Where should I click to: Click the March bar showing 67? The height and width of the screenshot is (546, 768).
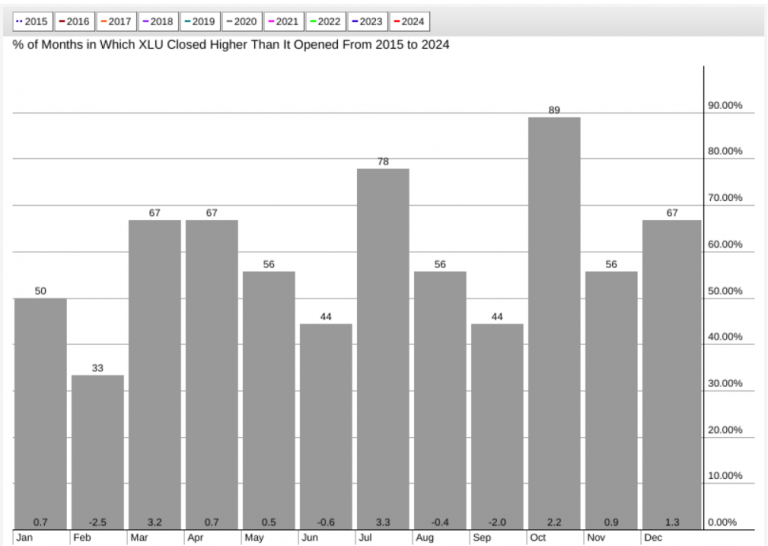[x=155, y=375]
